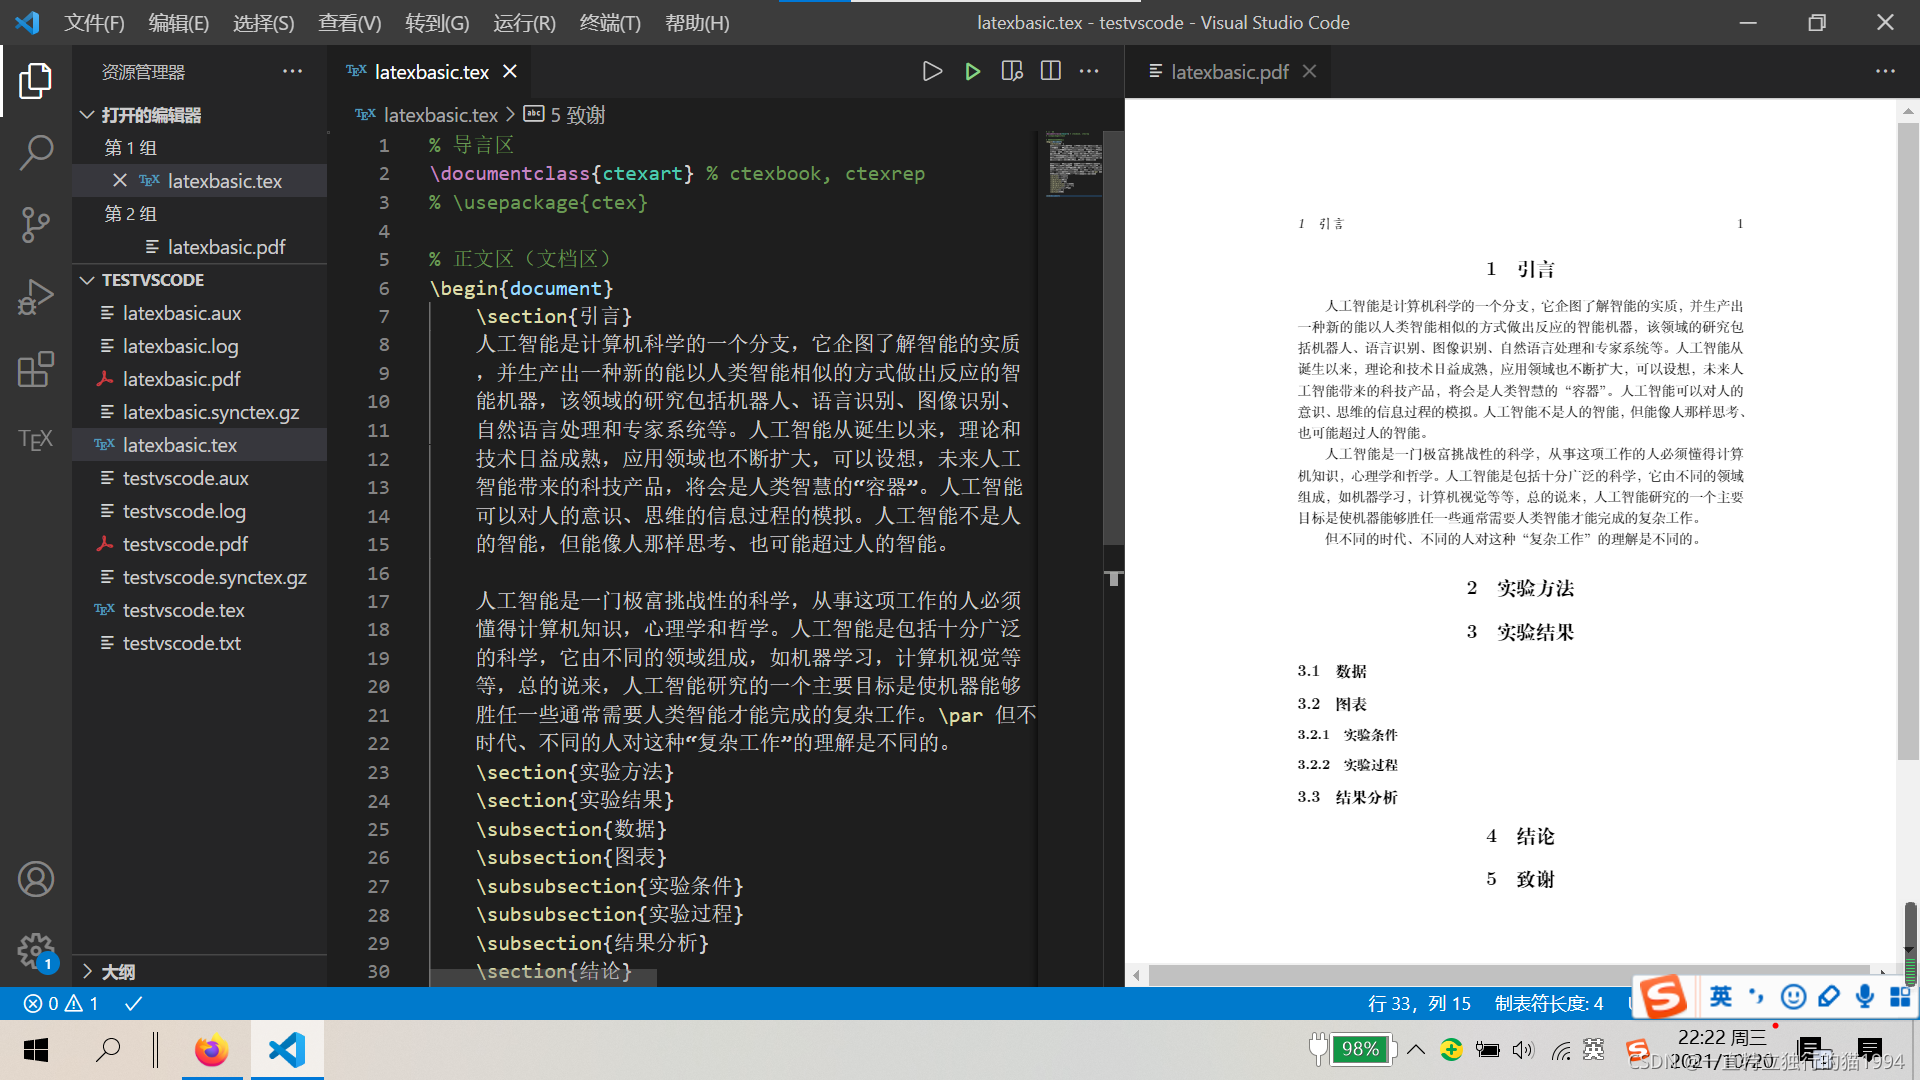The height and width of the screenshot is (1080, 1920).
Task: Switch to the latexbasic.tex editor tab
Action: (431, 71)
